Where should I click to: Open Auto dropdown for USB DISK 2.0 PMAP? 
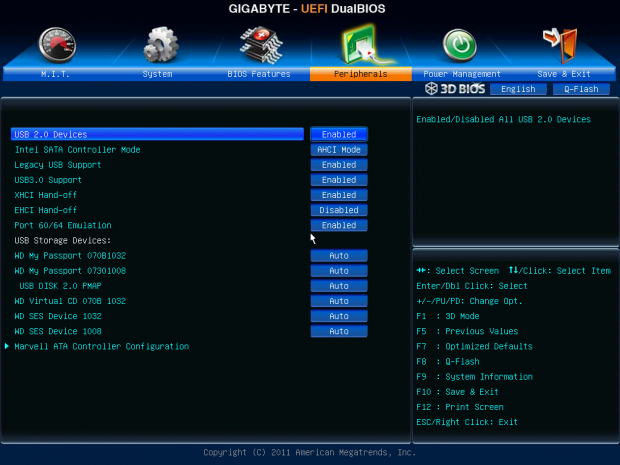coord(339,286)
